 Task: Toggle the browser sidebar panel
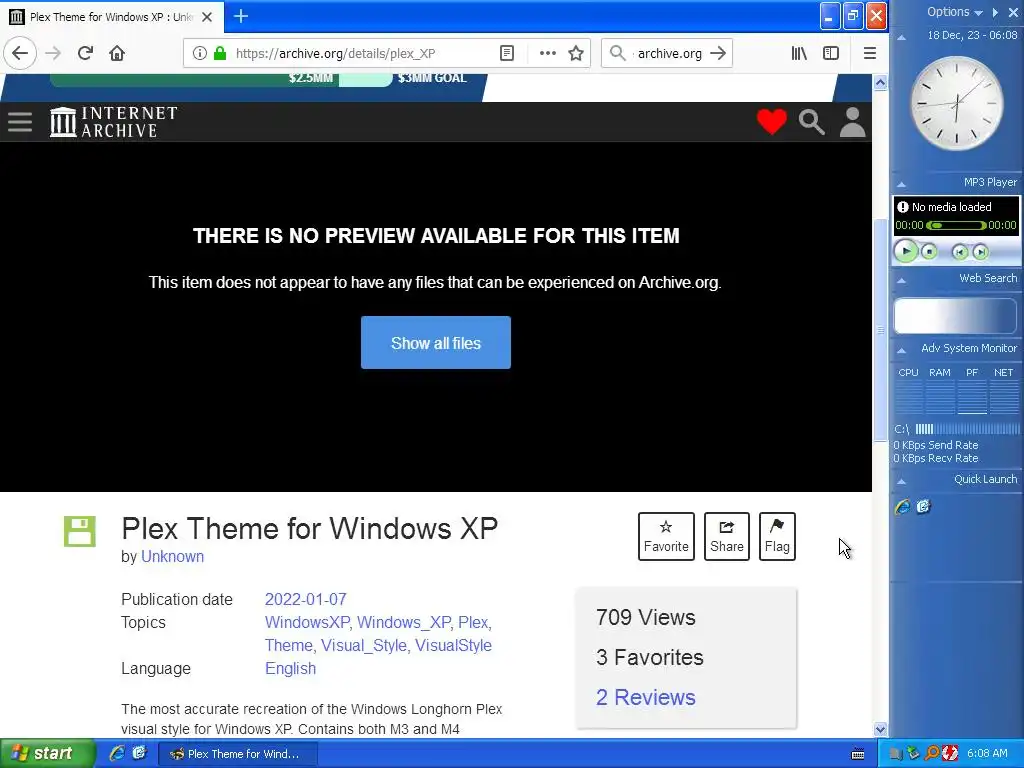coord(831,53)
